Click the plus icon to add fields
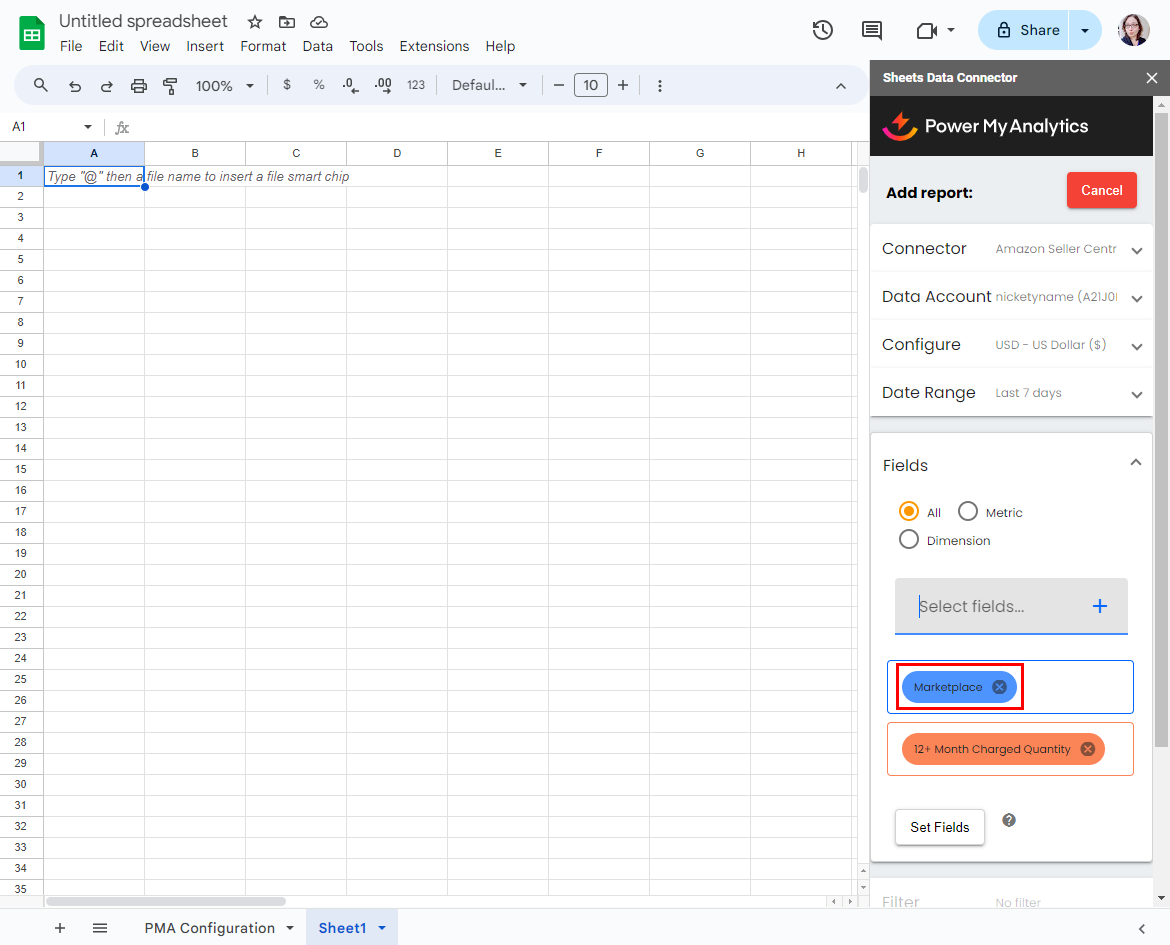1170x945 pixels. tap(1100, 606)
